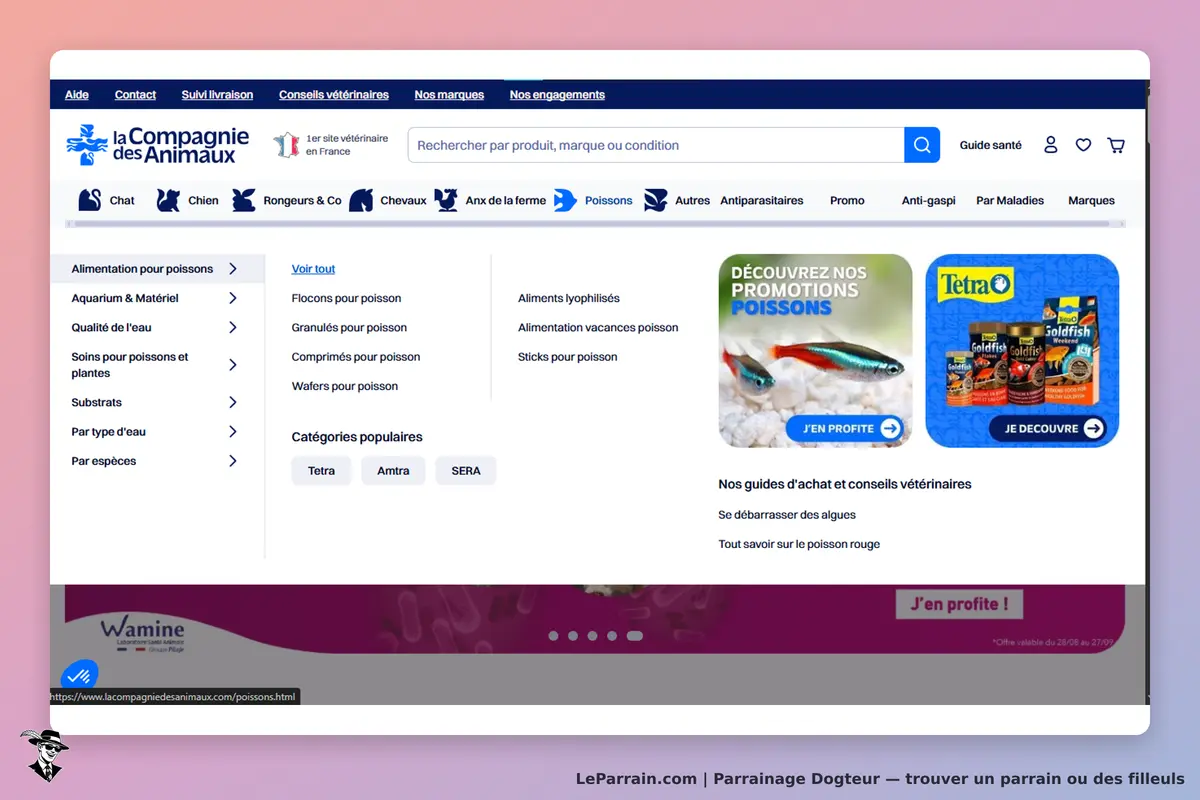Expand Qualité de l'eau chevron
The height and width of the screenshot is (800, 1200).
233,327
